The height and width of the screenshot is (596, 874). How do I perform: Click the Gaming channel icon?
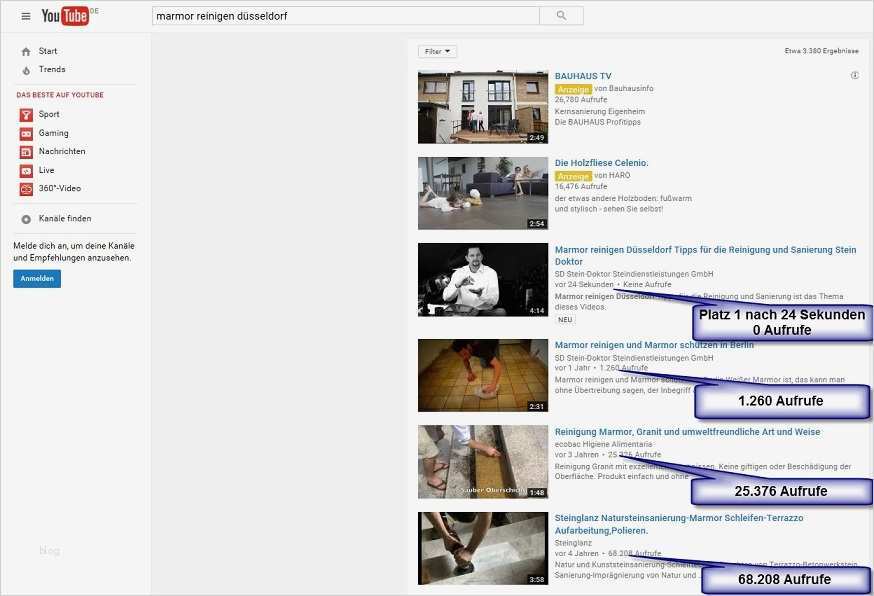click(x=26, y=134)
